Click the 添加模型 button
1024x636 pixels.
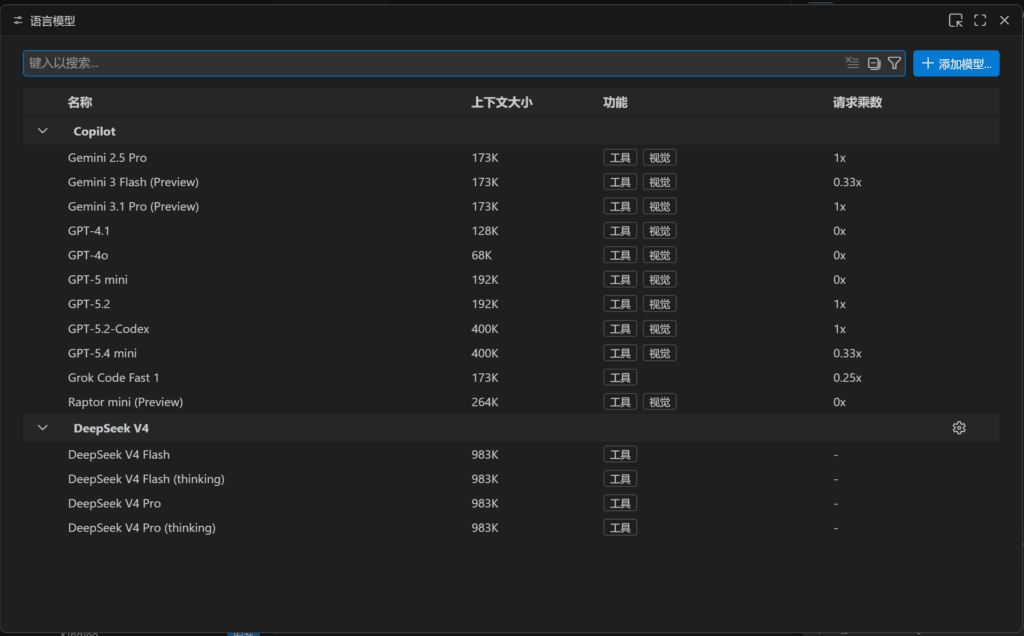[x=956, y=63]
